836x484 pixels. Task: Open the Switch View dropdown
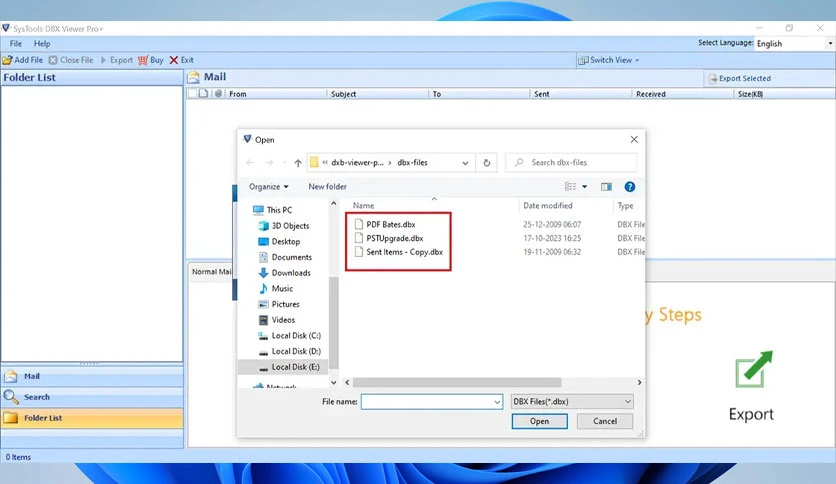(608, 60)
